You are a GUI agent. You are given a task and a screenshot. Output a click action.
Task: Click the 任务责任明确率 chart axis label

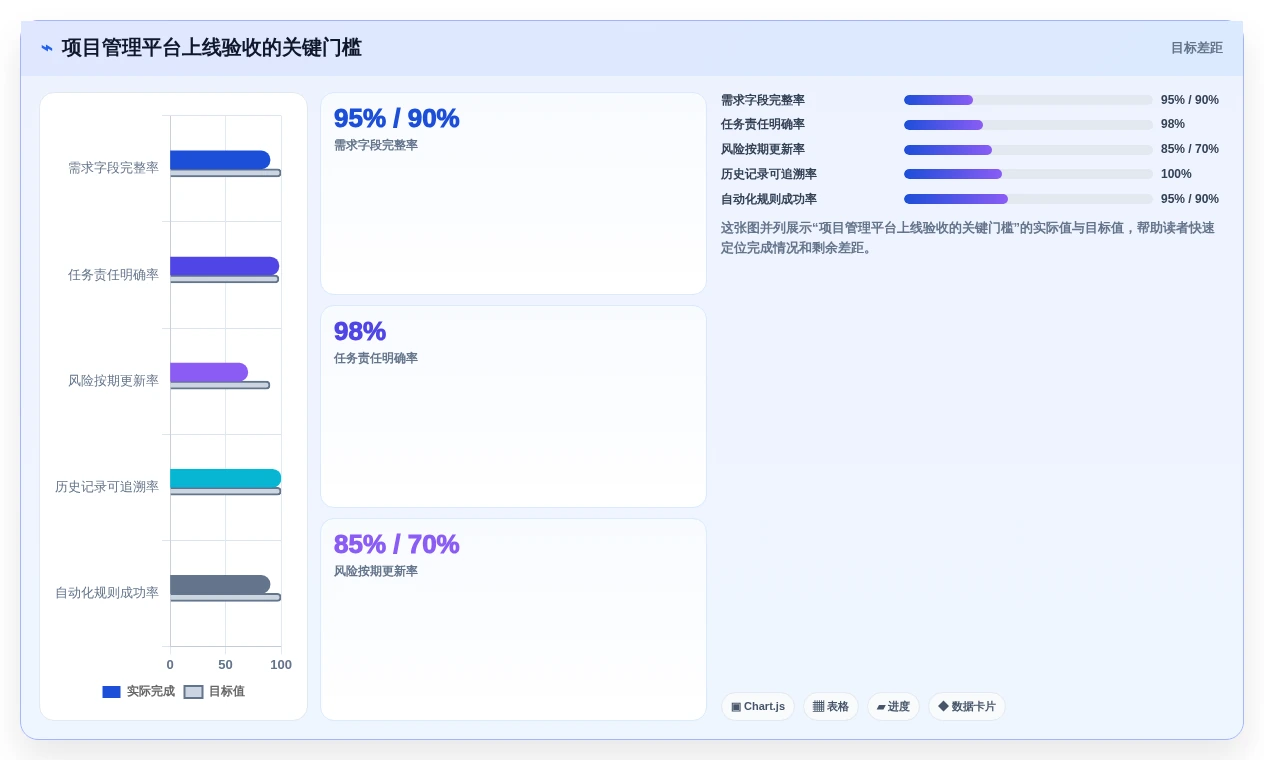113,275
